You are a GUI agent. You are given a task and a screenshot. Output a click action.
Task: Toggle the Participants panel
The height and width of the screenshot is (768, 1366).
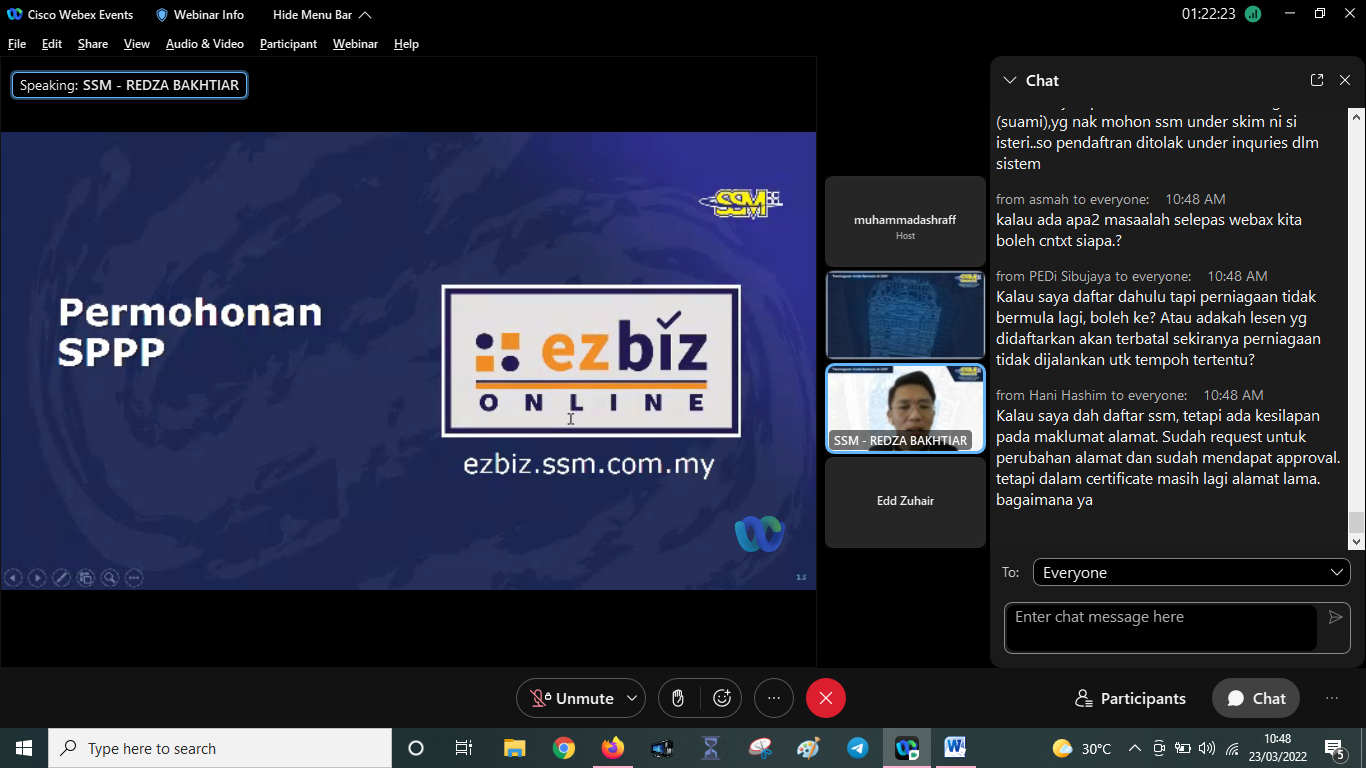click(1130, 698)
